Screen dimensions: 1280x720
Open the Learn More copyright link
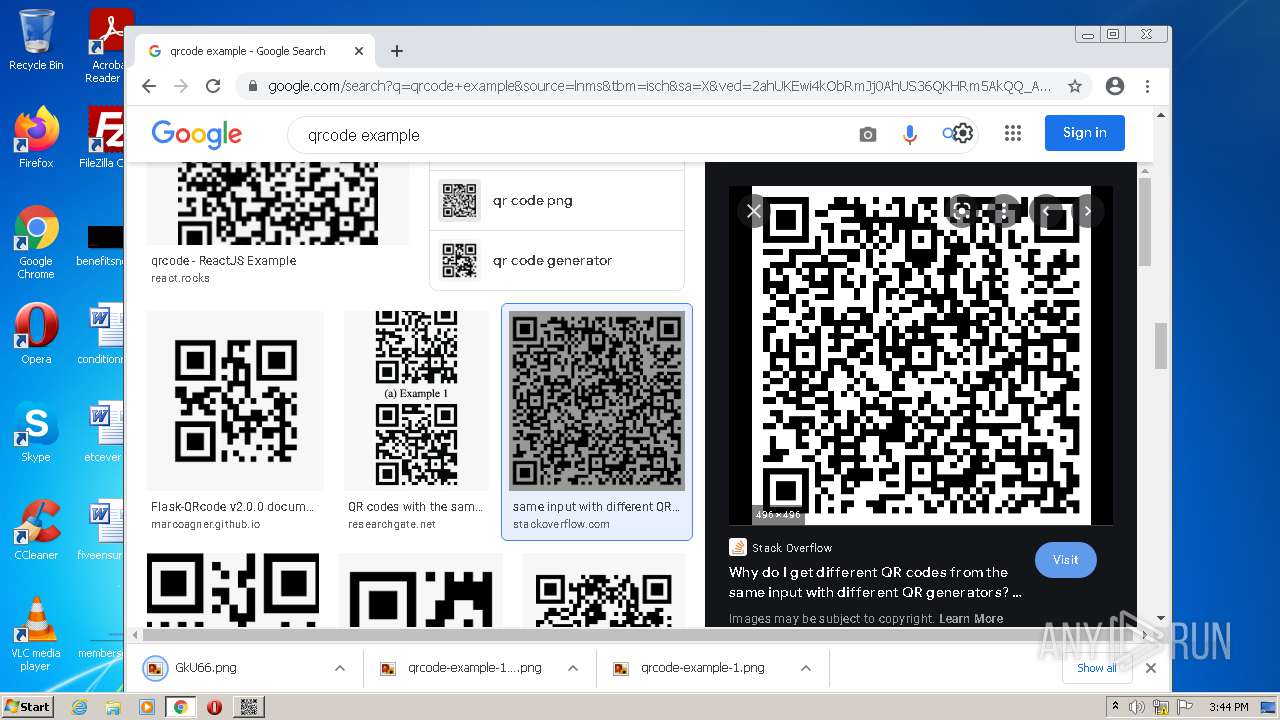(x=970, y=619)
